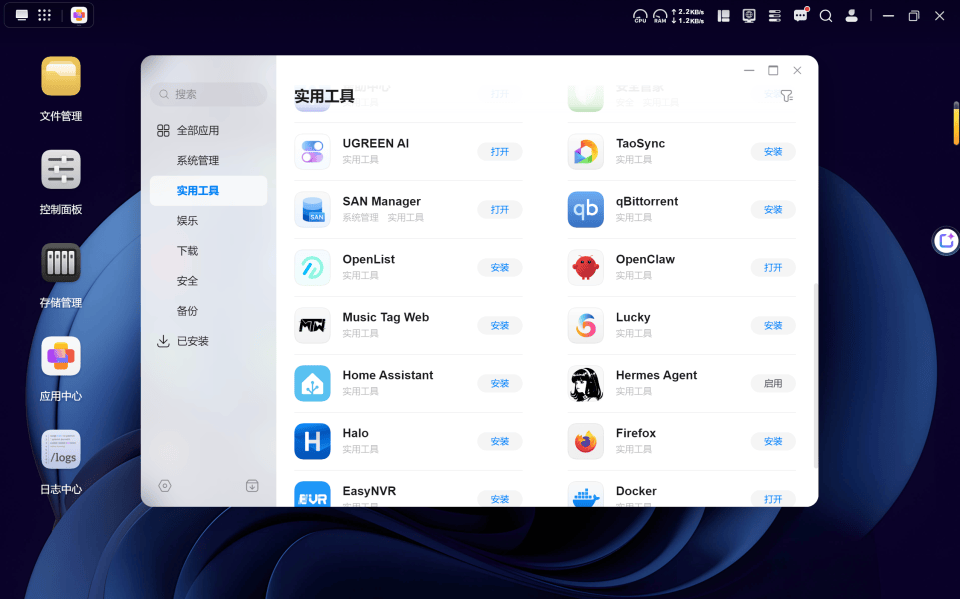960x599 pixels.
Task: Install EasyNVR
Action: [x=500, y=499]
